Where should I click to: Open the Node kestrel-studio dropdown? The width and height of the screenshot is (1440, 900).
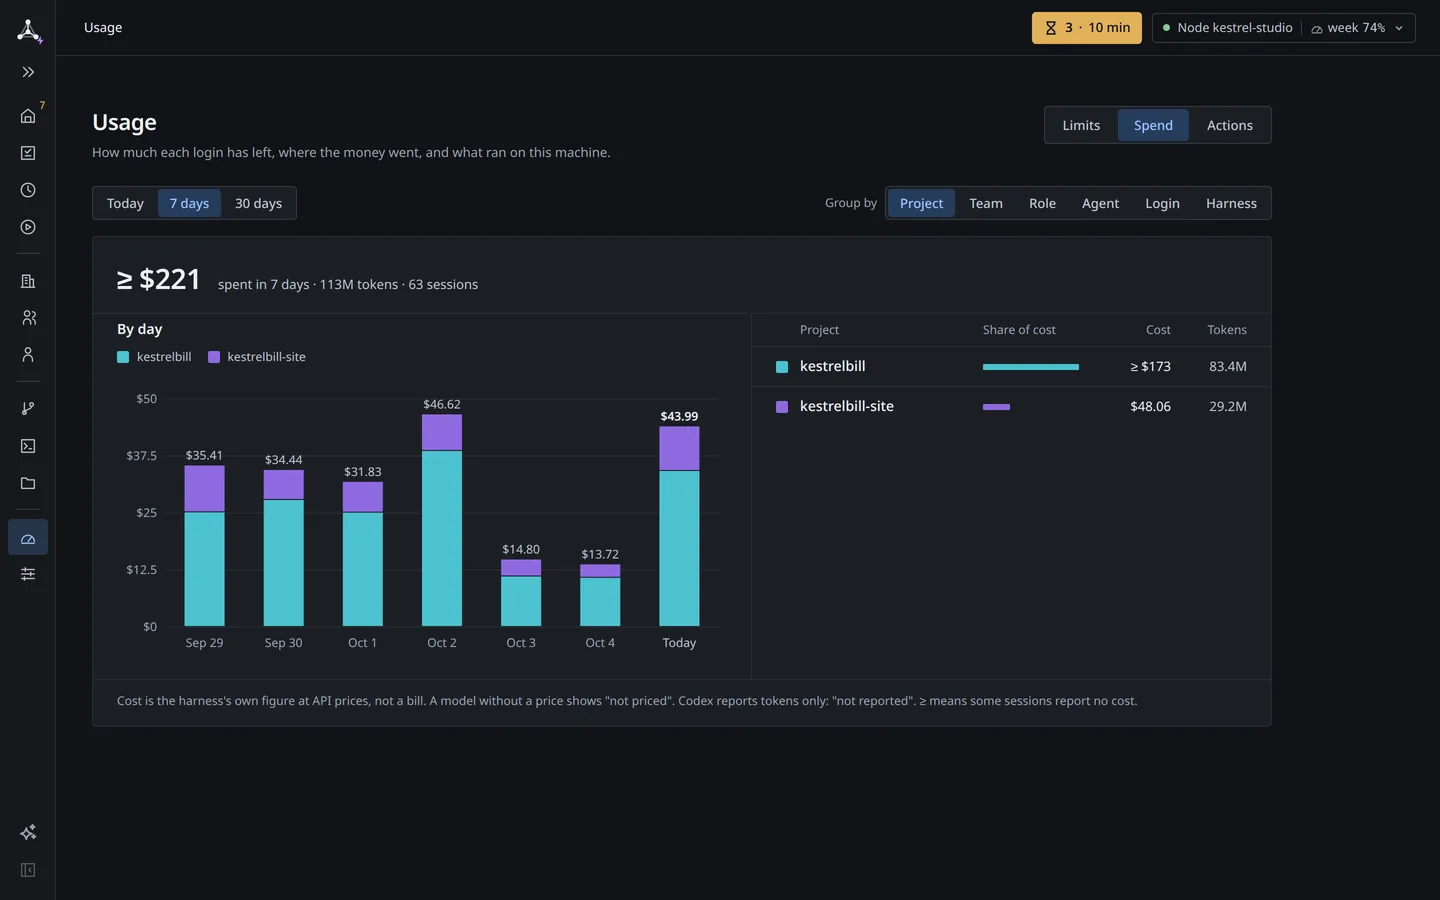(x=1284, y=28)
